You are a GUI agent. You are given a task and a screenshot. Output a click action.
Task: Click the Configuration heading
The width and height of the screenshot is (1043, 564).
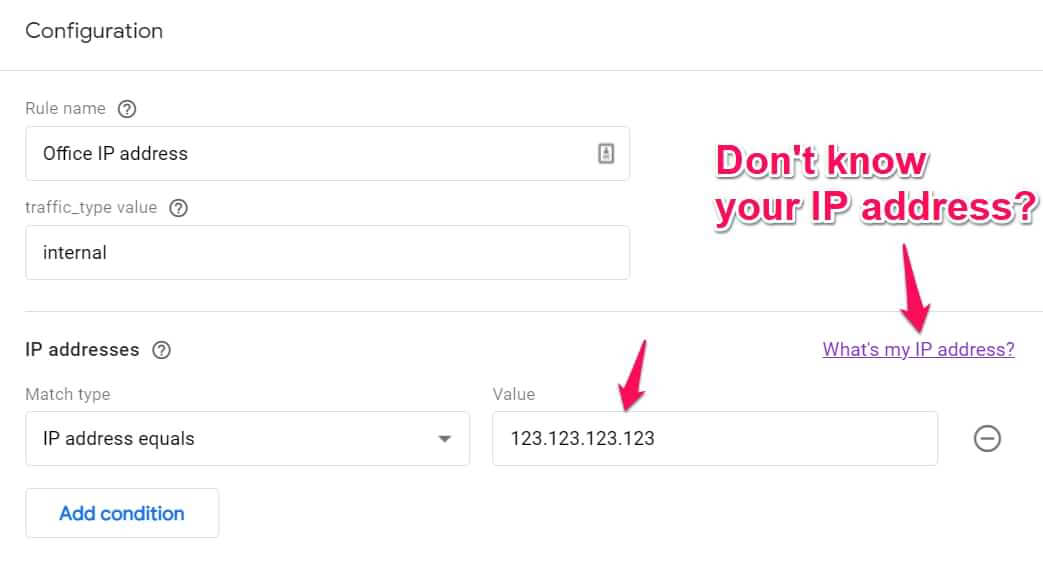click(x=94, y=31)
